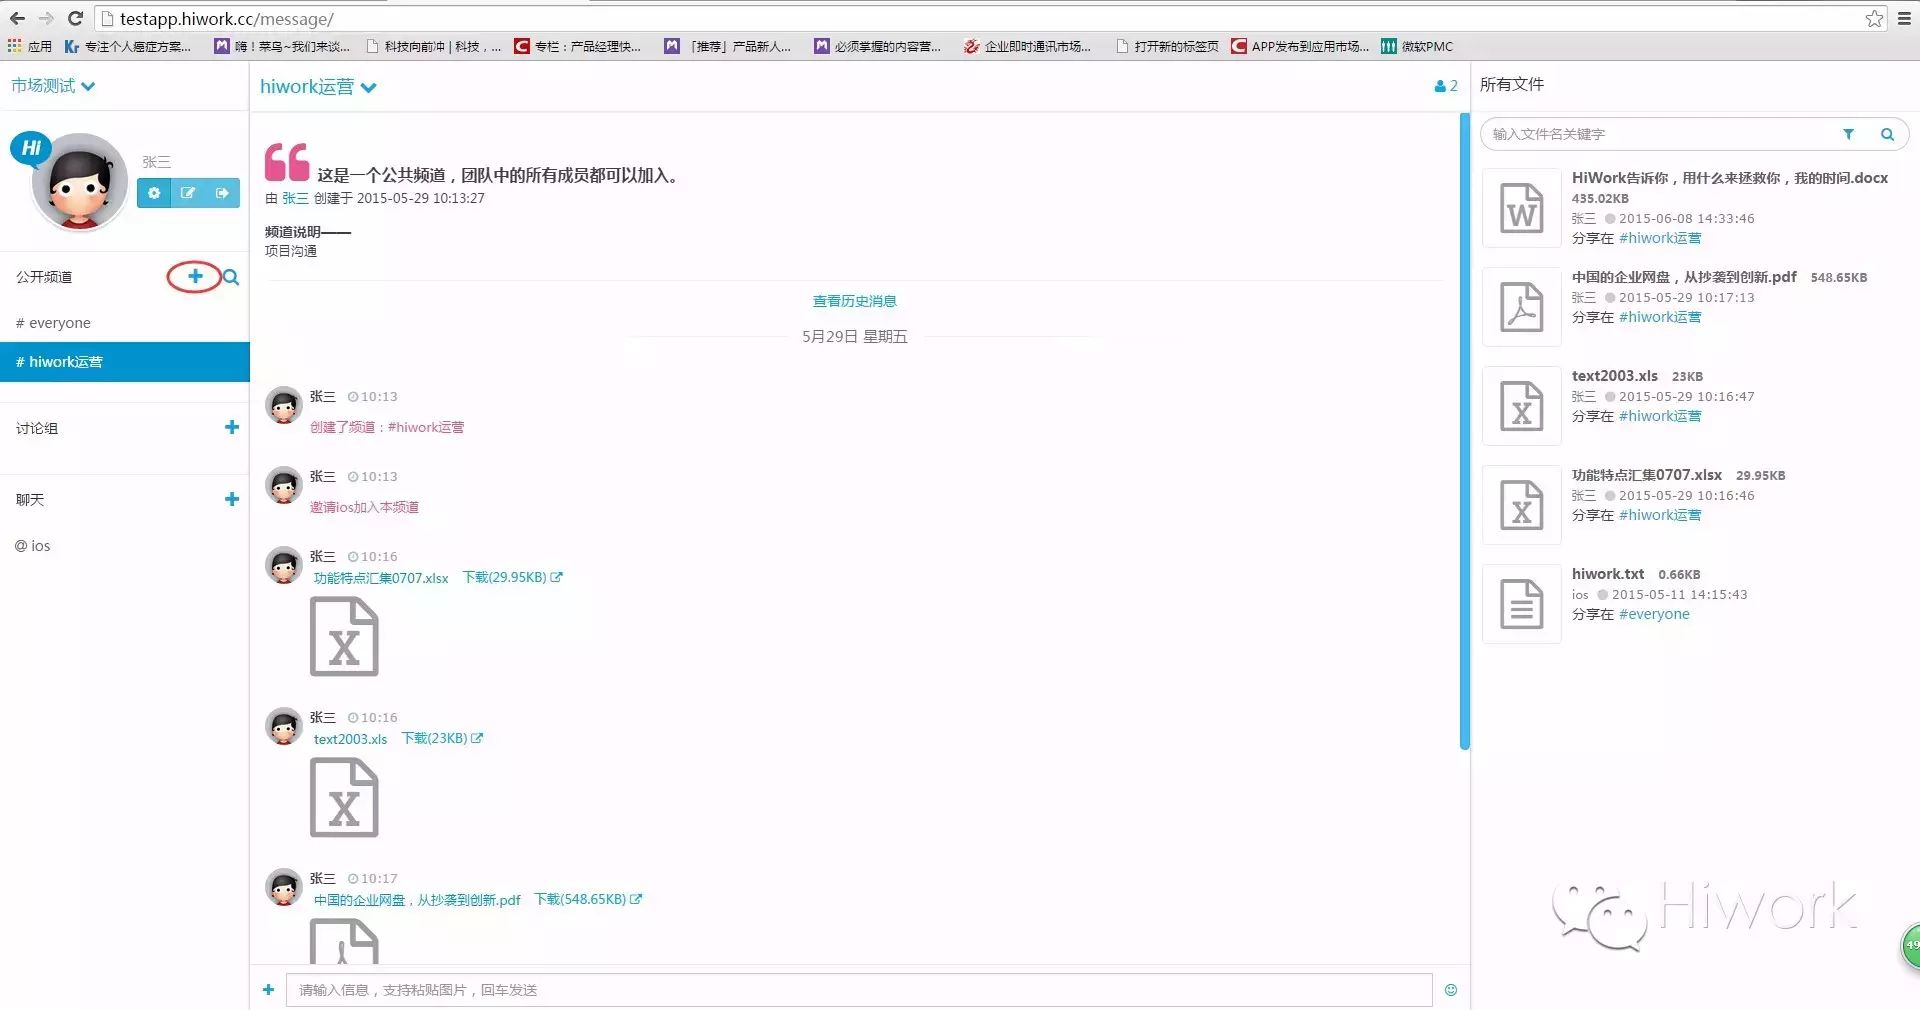This screenshot has width=1920, height=1010.
Task: Open the 必须掌握的内容营 bookmark
Action: 877,46
